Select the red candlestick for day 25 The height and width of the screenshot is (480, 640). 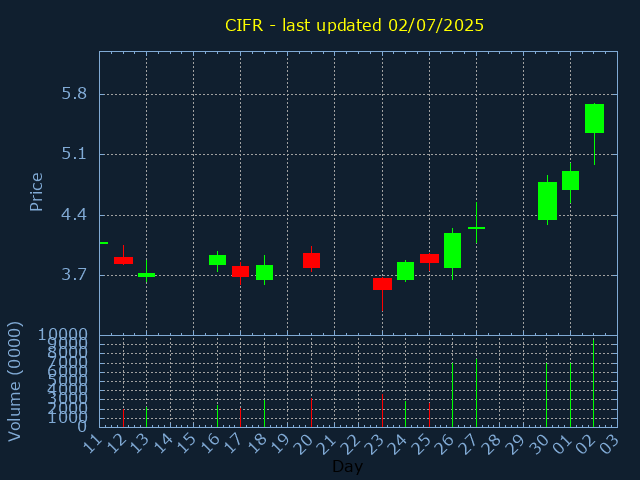[x=429, y=258]
